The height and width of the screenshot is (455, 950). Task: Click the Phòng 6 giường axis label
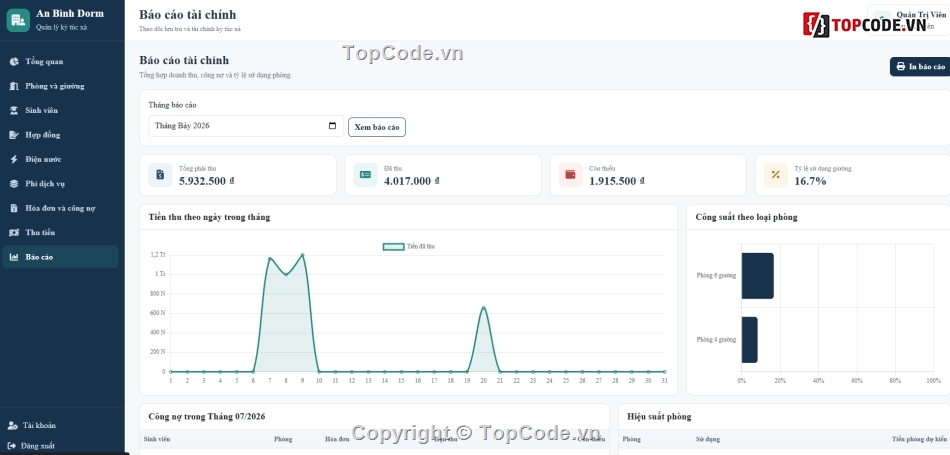[716, 276]
